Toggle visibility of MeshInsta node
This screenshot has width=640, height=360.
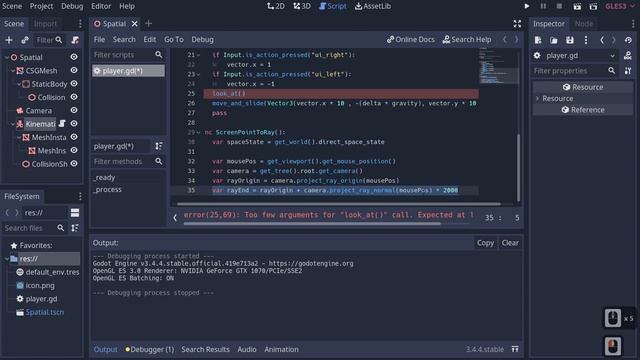[74, 137]
